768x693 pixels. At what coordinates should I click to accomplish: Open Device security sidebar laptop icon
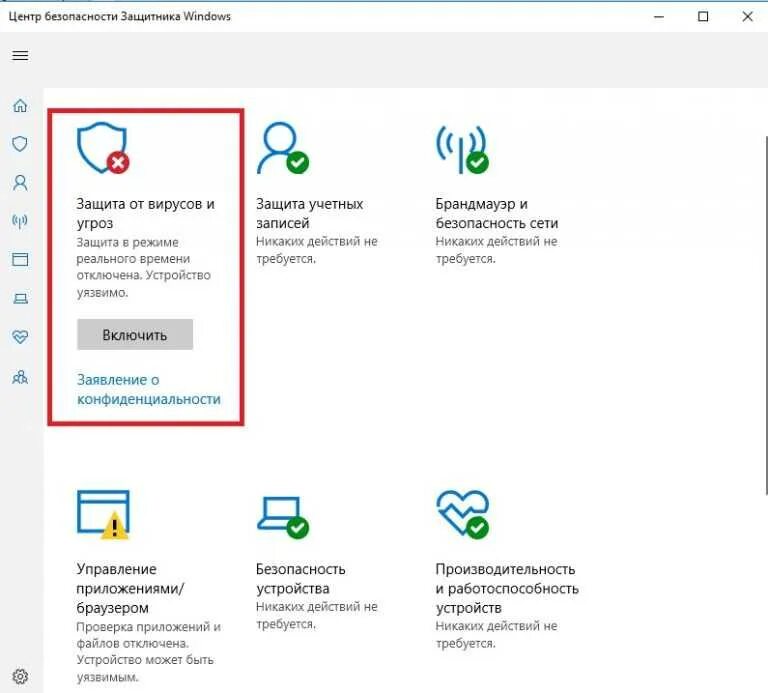click(x=20, y=298)
